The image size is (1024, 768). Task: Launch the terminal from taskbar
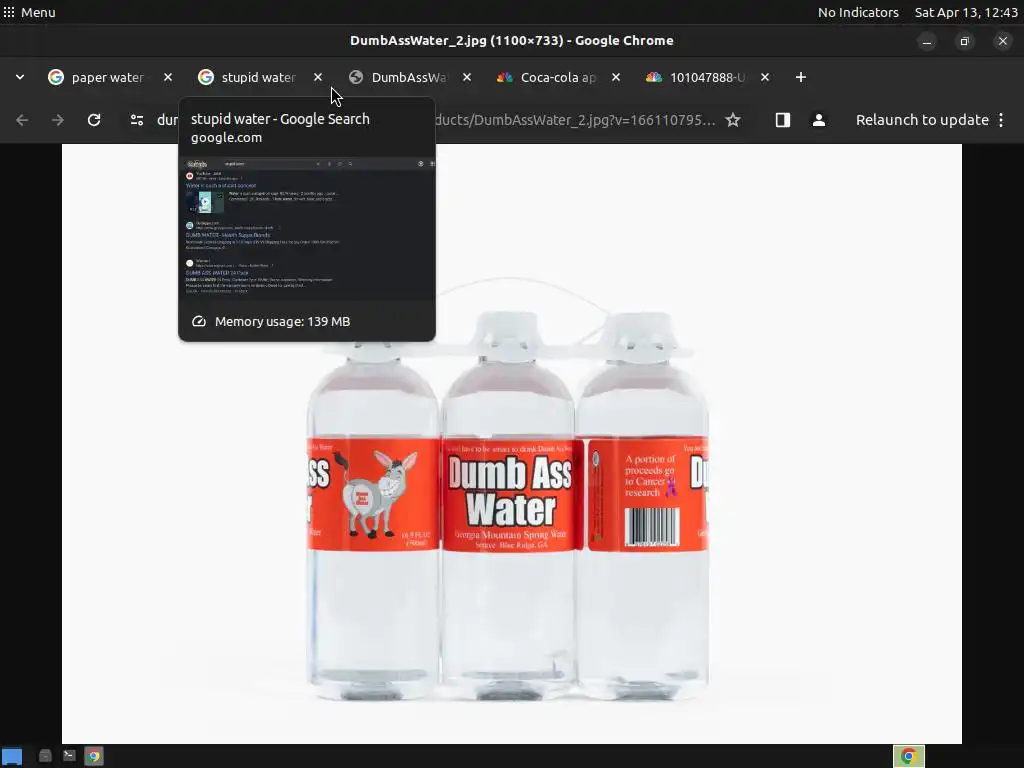point(69,756)
